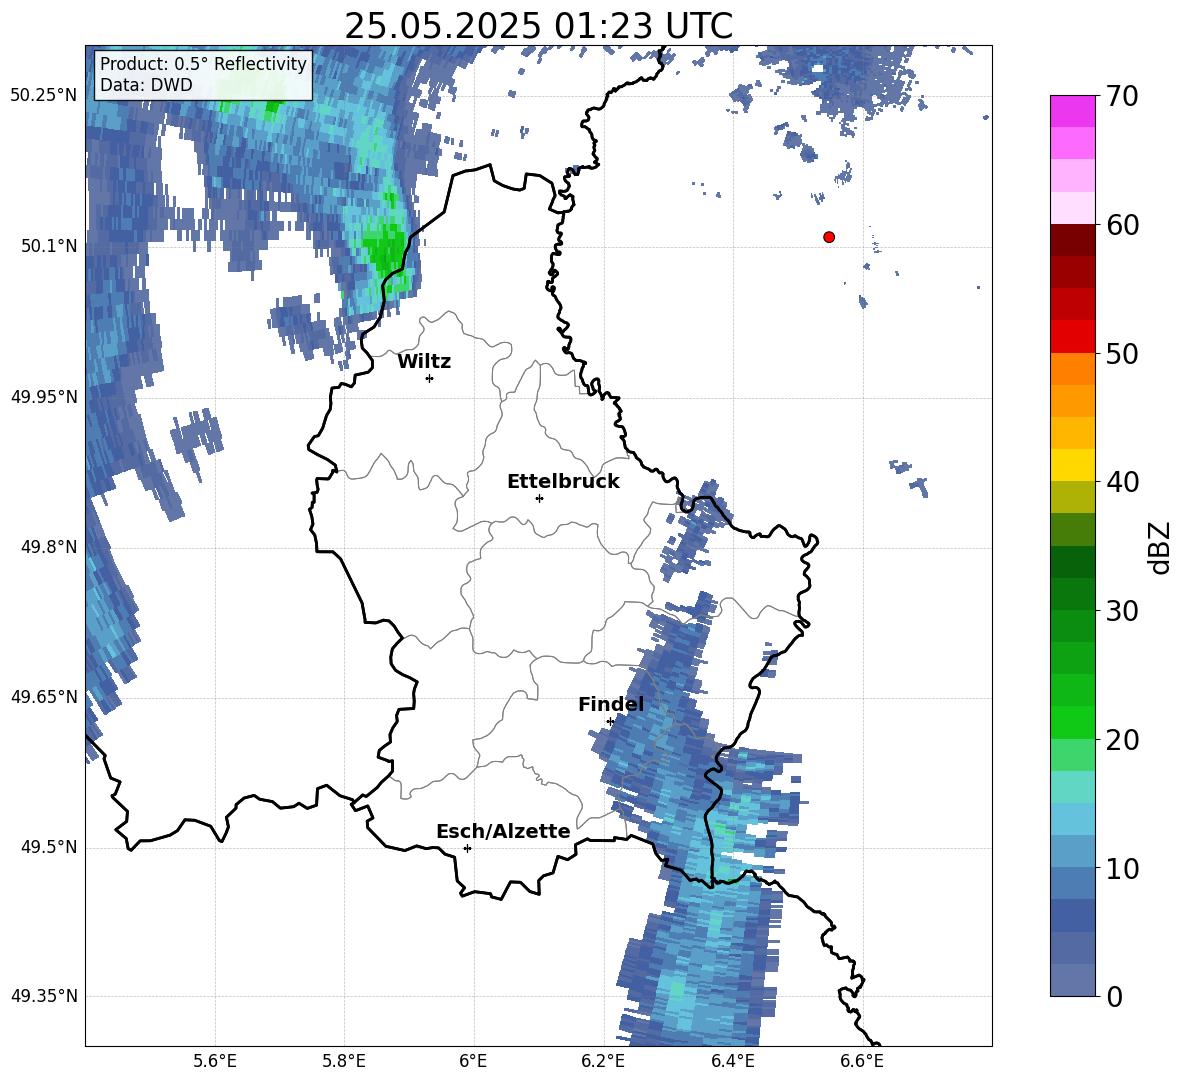Click the yellow 40–42 dBZ colorbar segment

(x=1072, y=465)
